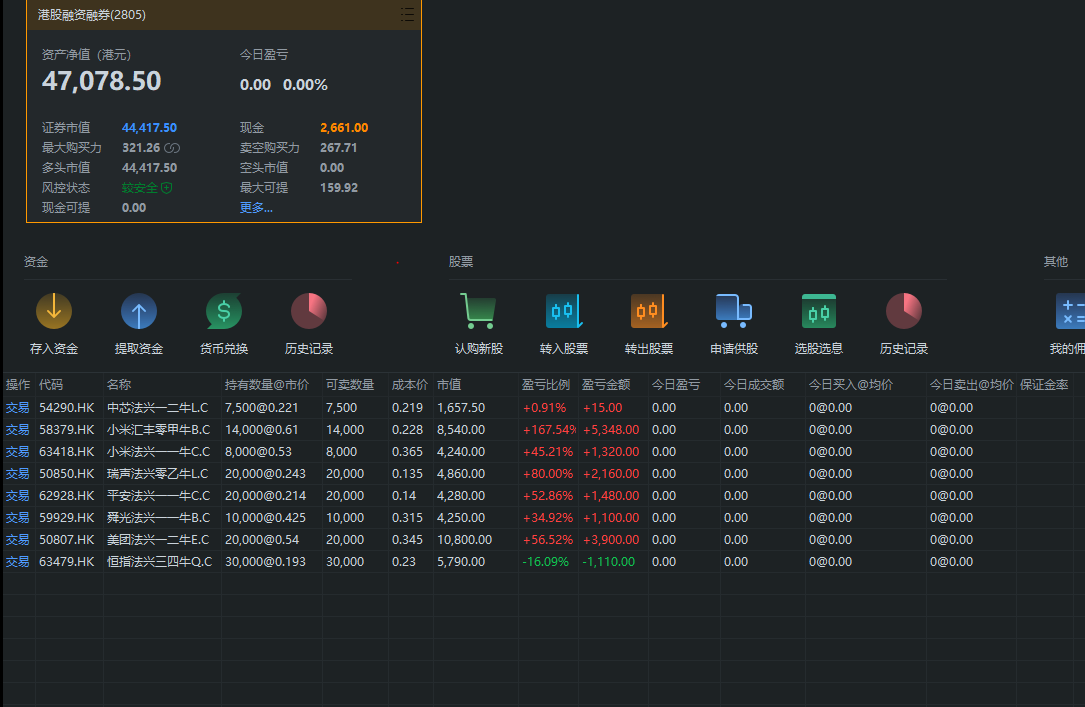
Task: Open the 提取资金 withdraw icon
Action: [139, 311]
